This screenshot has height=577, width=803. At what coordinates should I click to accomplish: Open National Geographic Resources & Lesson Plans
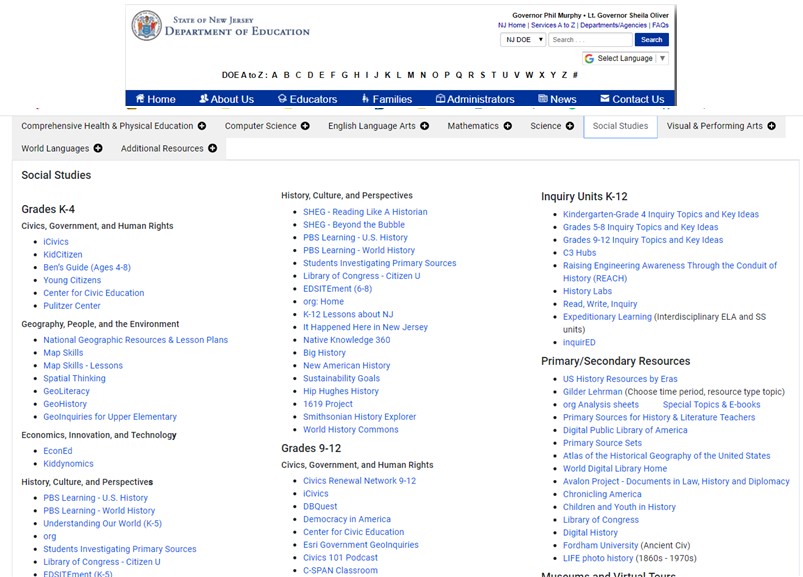point(136,340)
